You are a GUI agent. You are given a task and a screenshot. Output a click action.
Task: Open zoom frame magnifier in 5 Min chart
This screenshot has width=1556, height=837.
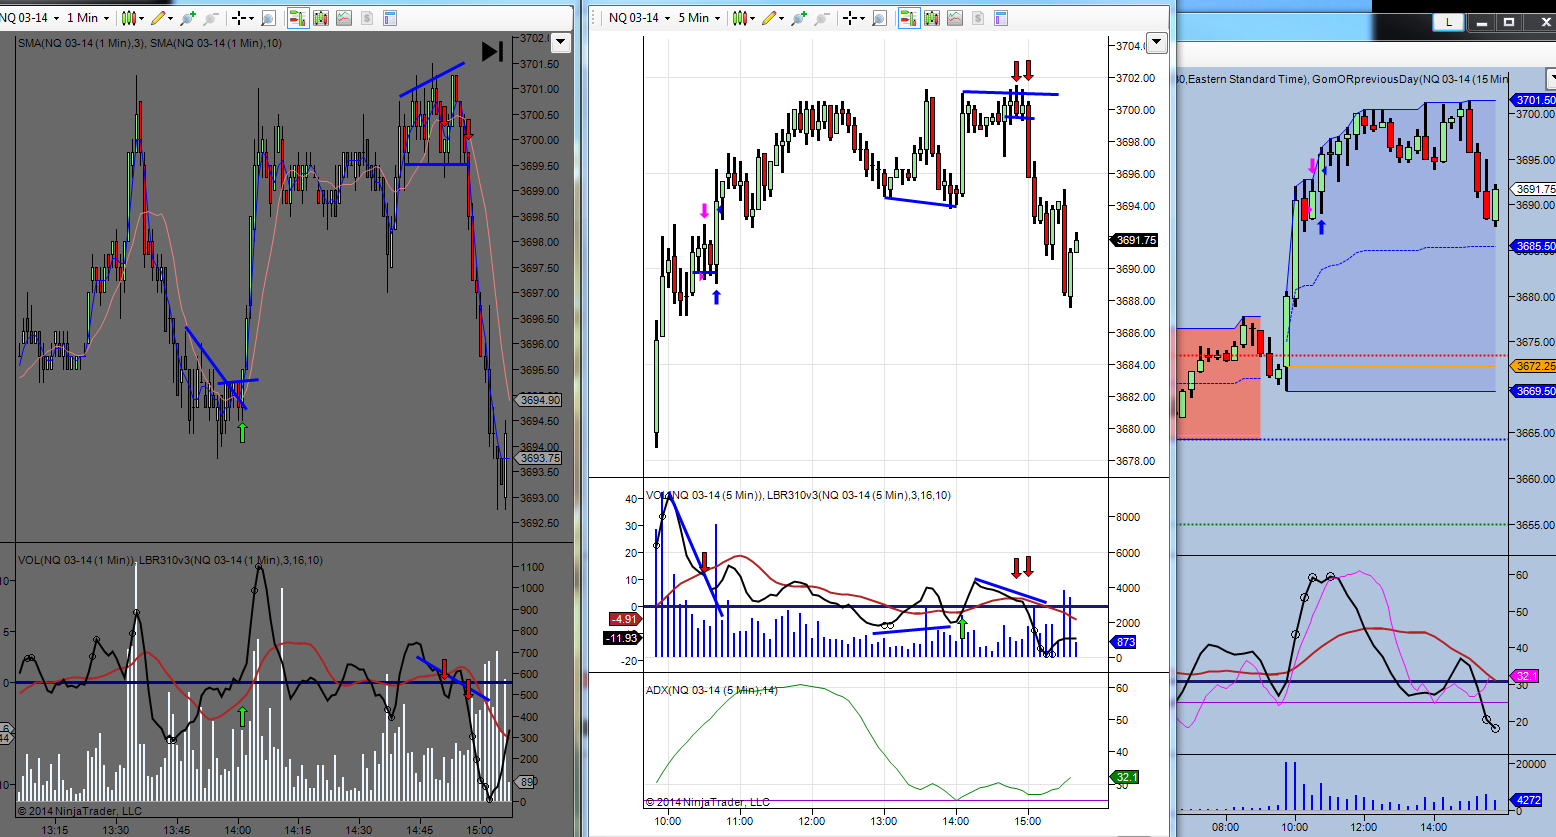pos(879,18)
